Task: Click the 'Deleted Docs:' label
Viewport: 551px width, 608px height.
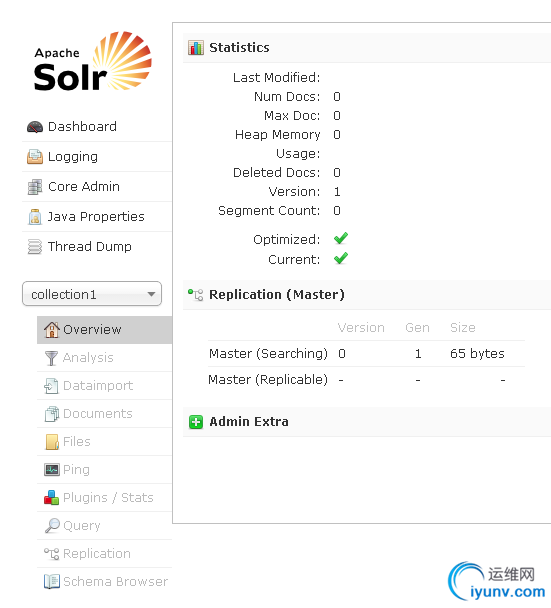Action: [276, 173]
